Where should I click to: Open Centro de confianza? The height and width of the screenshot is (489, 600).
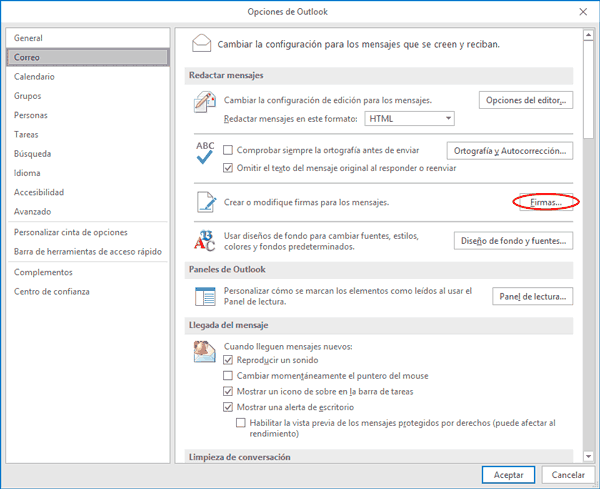point(88,292)
